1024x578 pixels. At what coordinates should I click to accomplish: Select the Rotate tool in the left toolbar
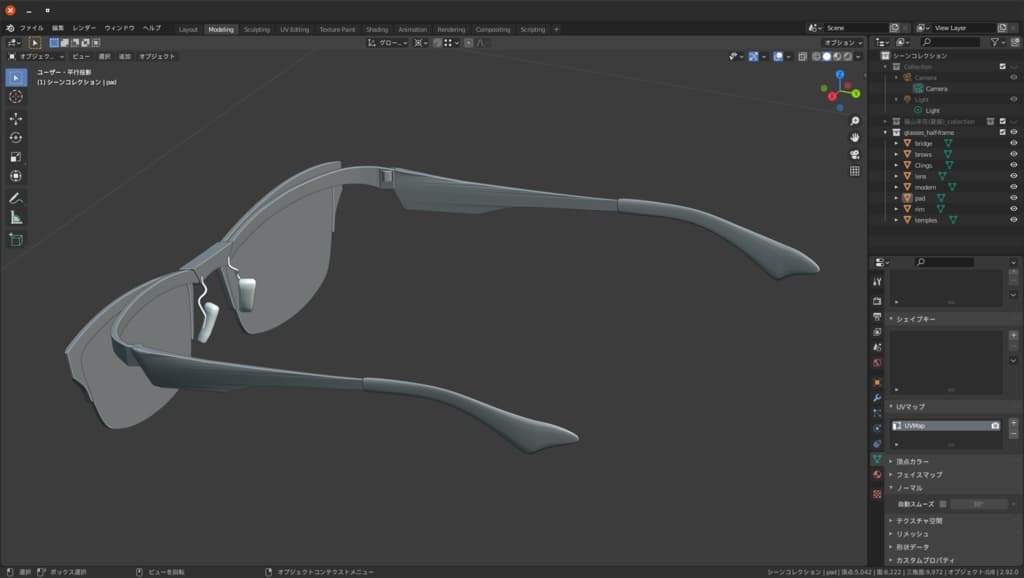click(x=16, y=138)
